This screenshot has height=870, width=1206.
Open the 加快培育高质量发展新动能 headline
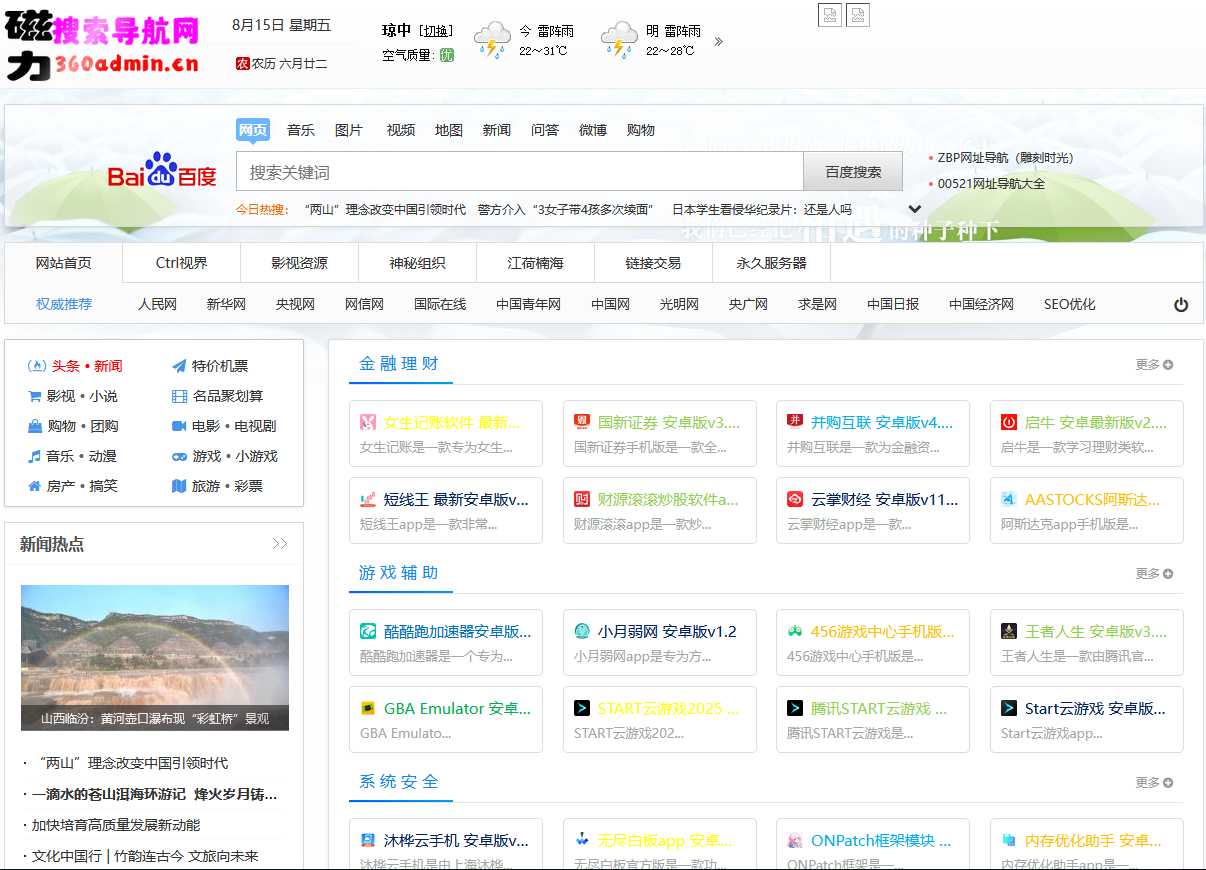pos(116,825)
